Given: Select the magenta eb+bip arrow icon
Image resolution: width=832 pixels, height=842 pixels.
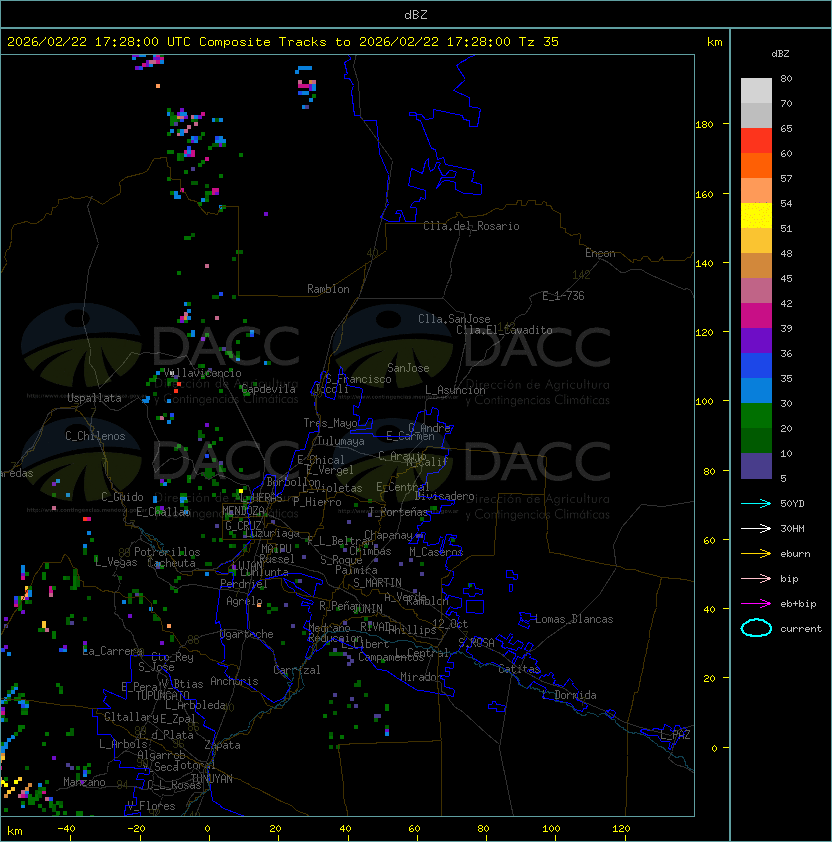Looking at the screenshot, I should click(756, 603).
